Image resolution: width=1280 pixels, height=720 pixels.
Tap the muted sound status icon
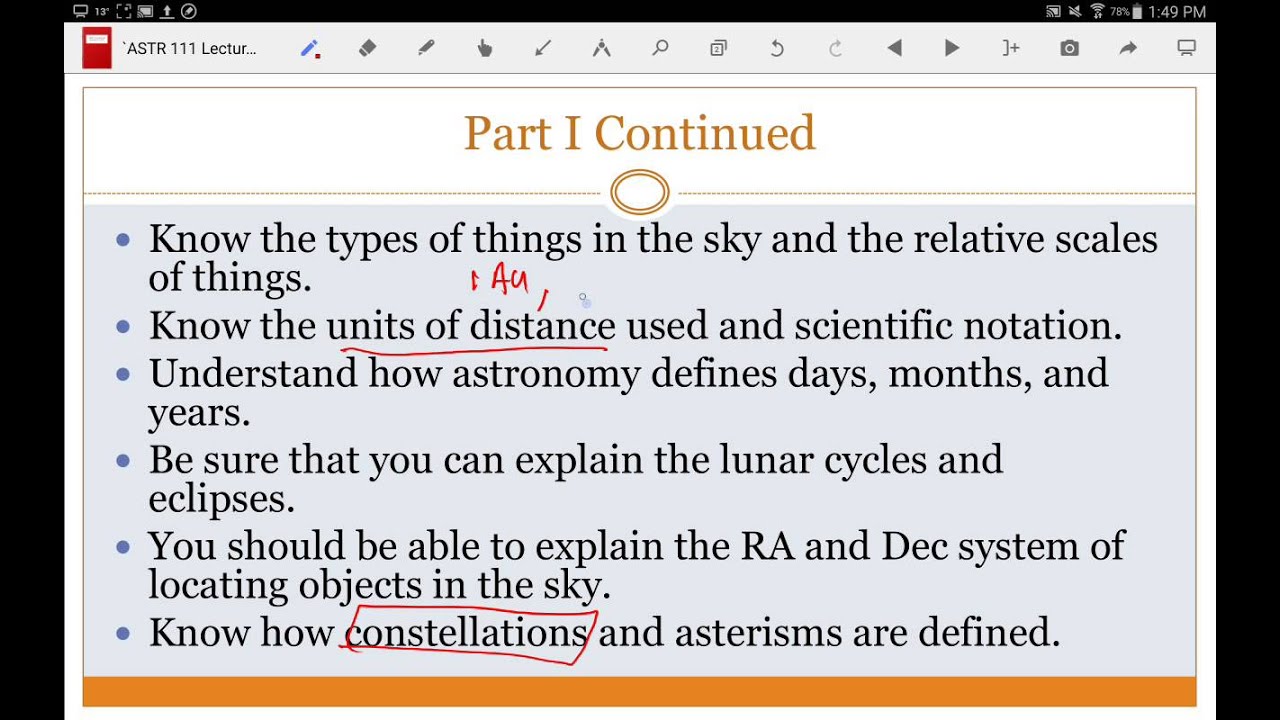click(x=1075, y=12)
